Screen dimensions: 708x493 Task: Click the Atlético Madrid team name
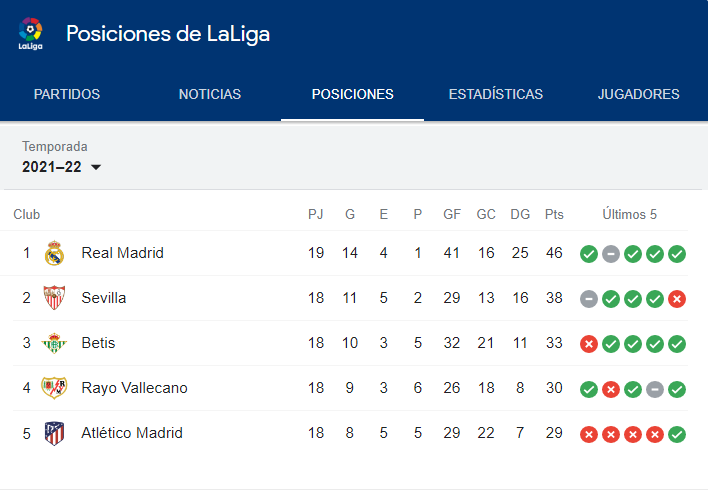[x=132, y=433]
